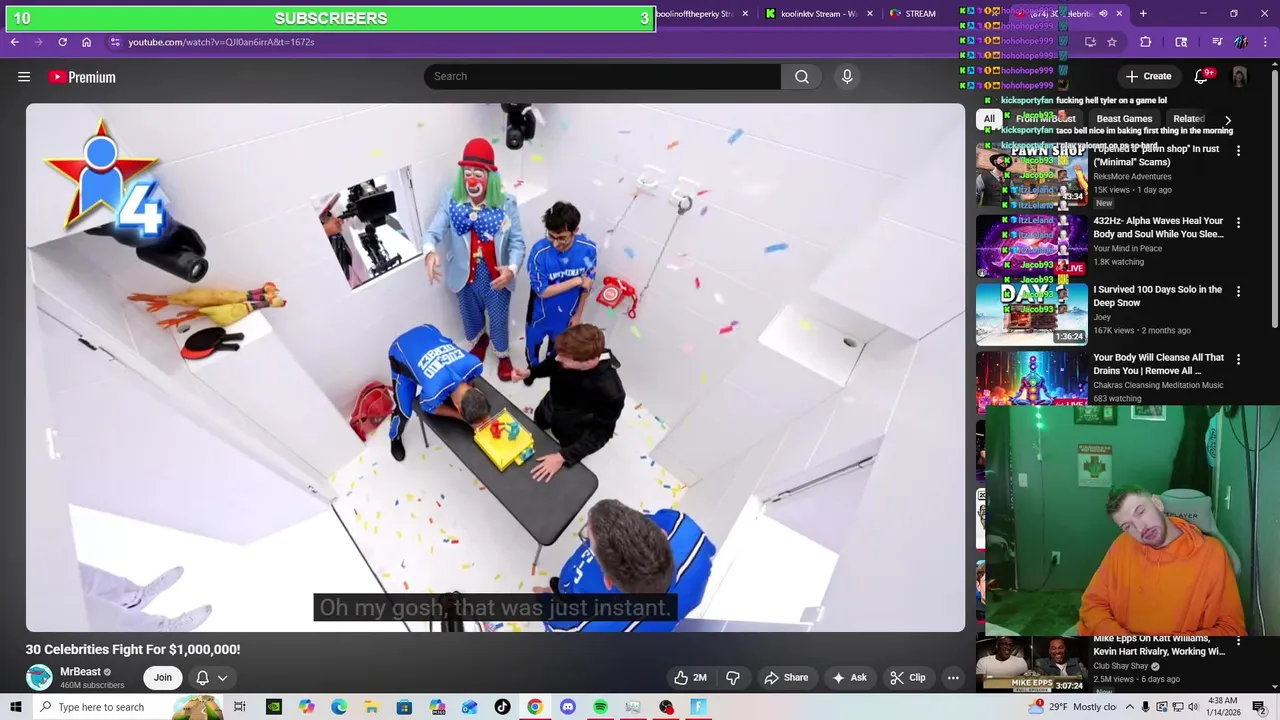Select the From MrBeast chip
1280x720 pixels.
click(1045, 119)
